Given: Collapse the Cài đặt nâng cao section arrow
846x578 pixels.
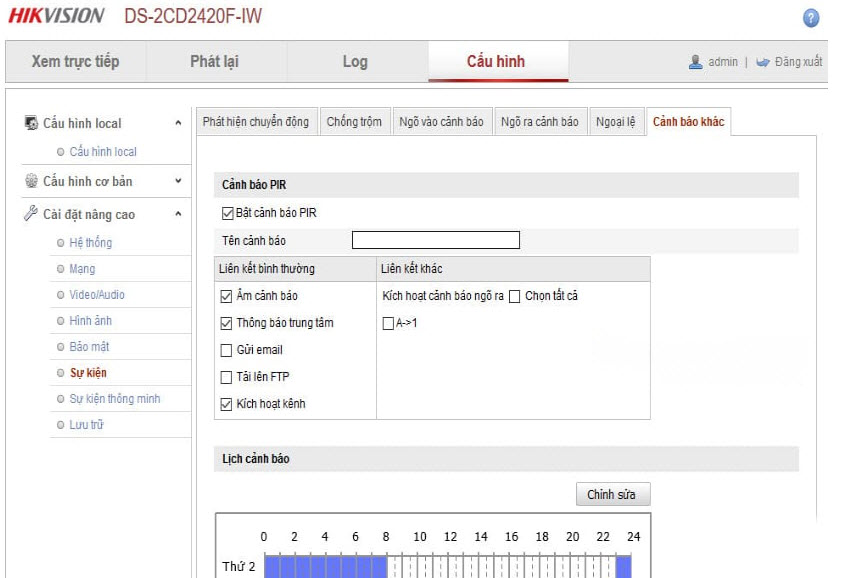Looking at the screenshot, I should [178, 214].
